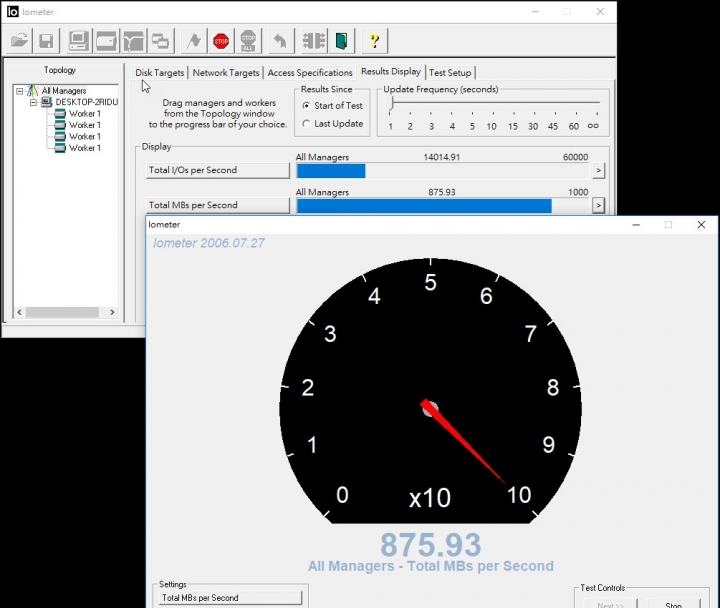The image size is (720, 608).
Task: Click 14014.91 I/Os value text
Action: (x=441, y=157)
